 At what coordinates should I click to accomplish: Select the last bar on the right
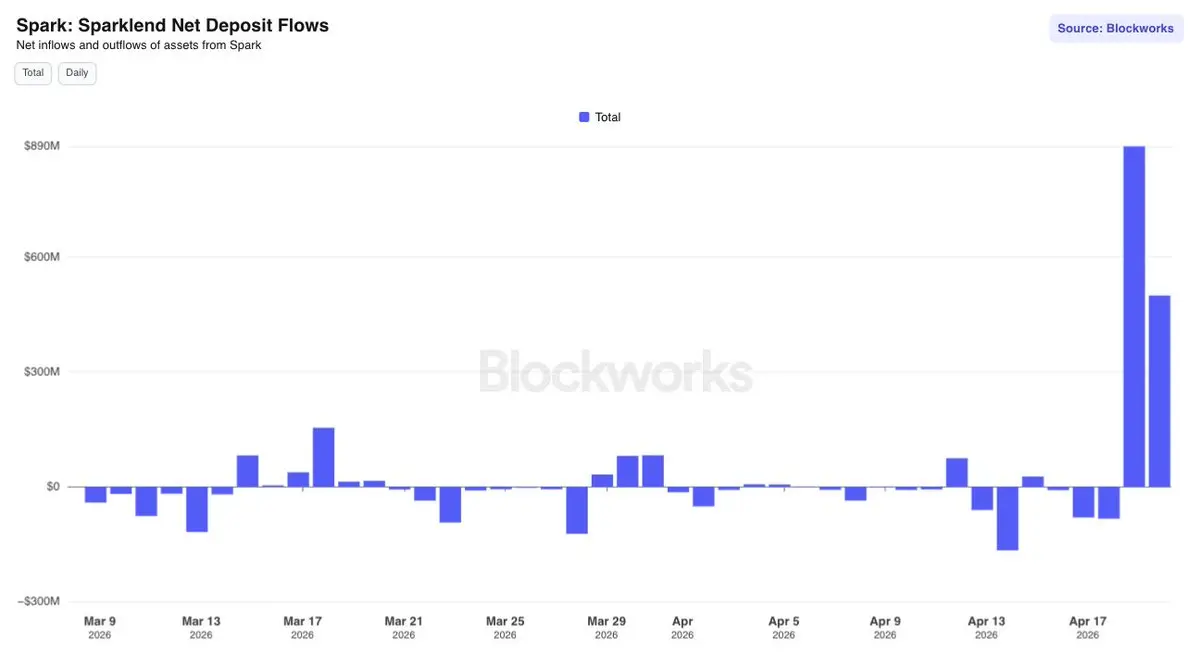pyautogui.click(x=1159, y=391)
